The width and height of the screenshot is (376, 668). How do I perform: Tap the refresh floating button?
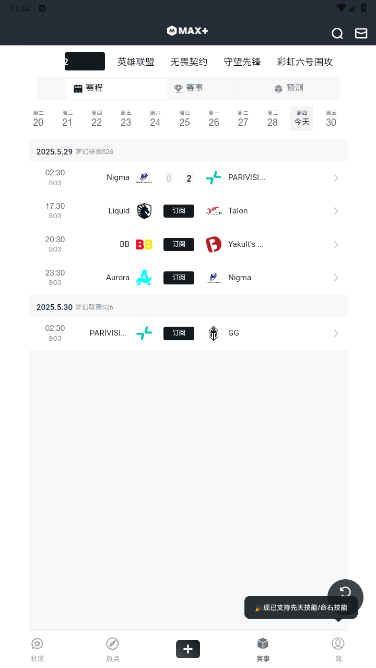[x=345, y=592]
